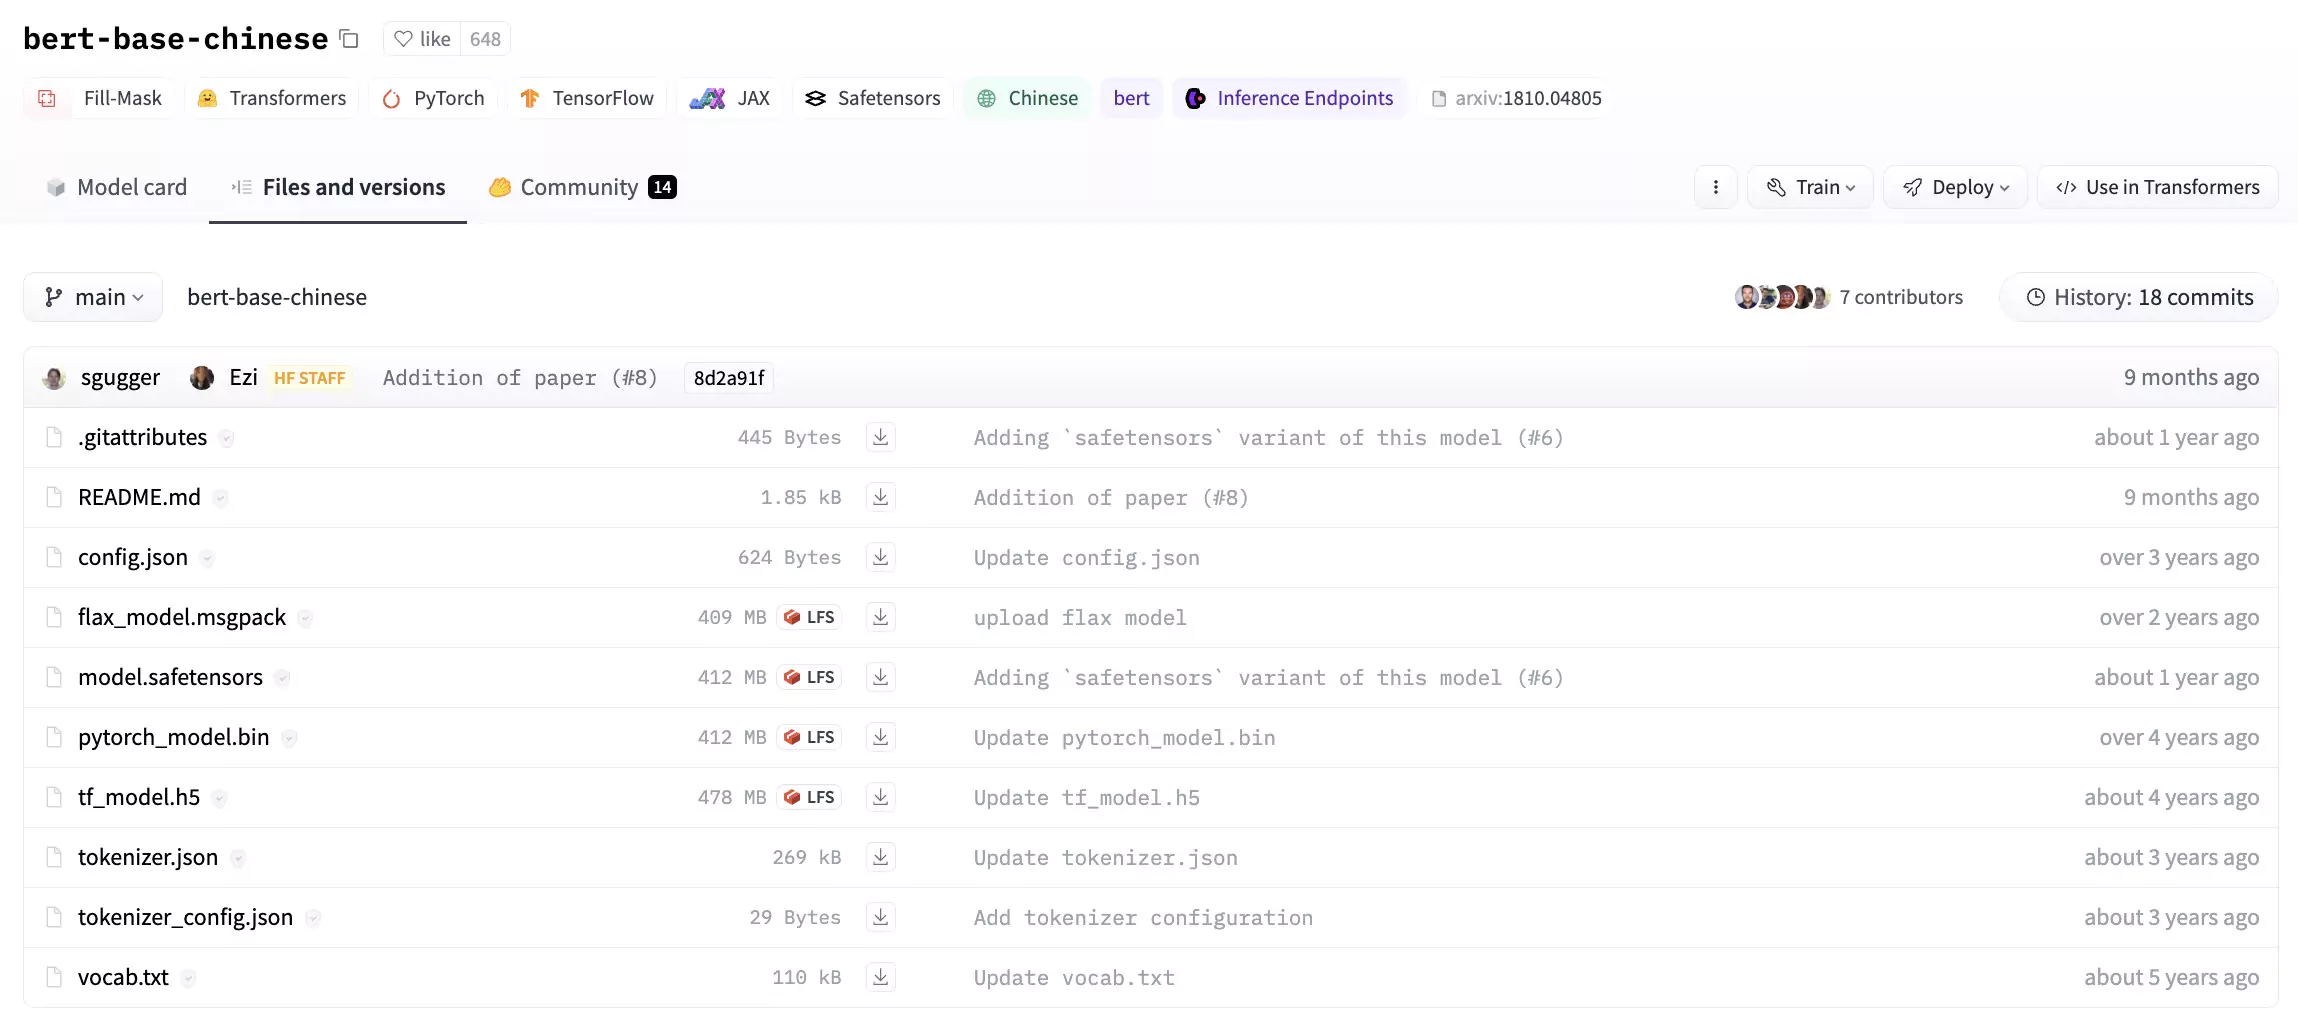Open the arxiv:1810.04805 paper tag

(1516, 98)
